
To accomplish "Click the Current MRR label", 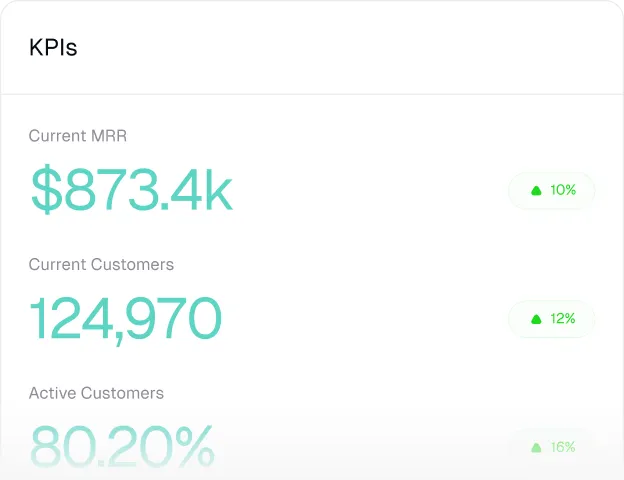I will [78, 136].
